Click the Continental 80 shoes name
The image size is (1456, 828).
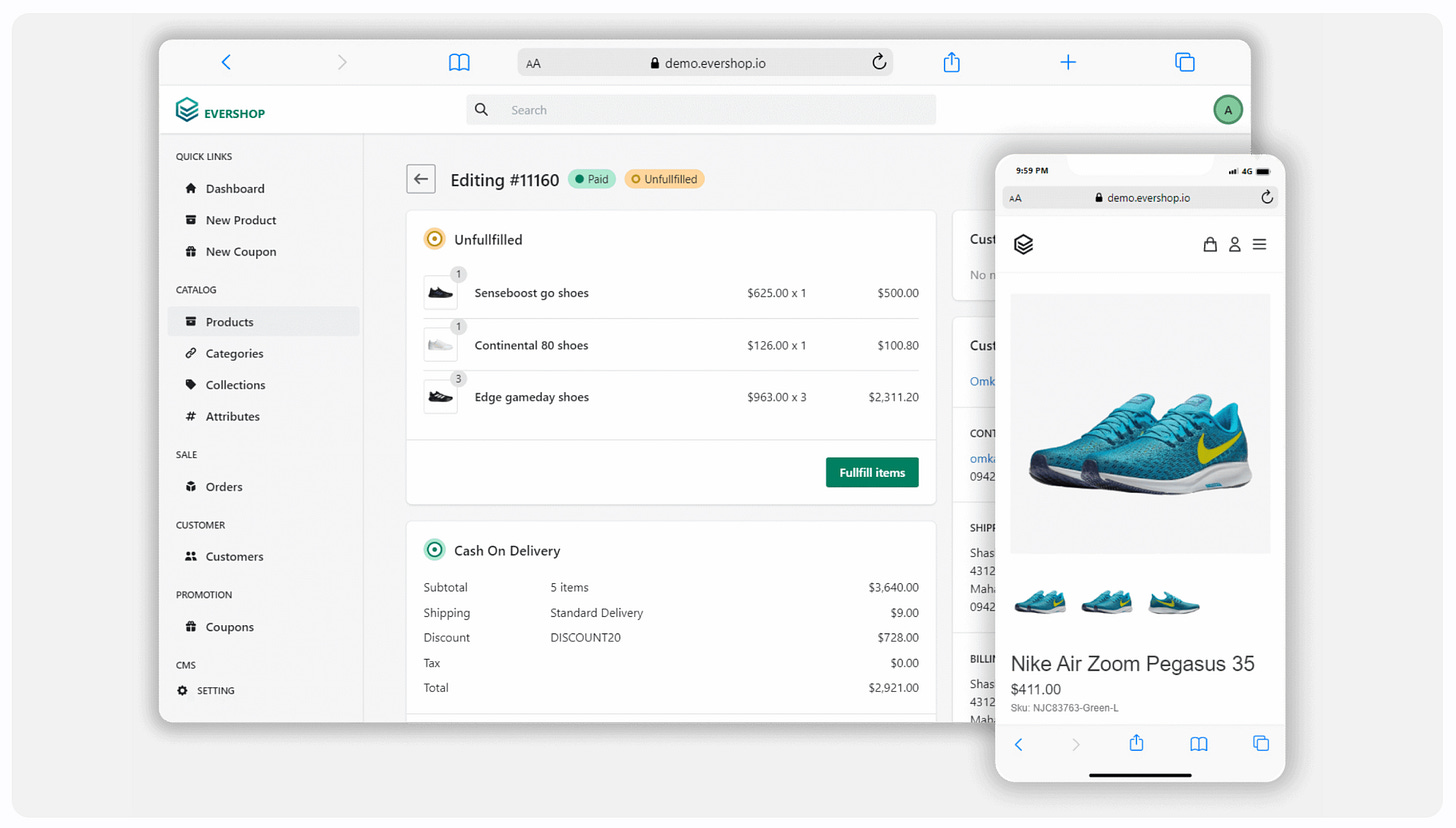[531, 345]
